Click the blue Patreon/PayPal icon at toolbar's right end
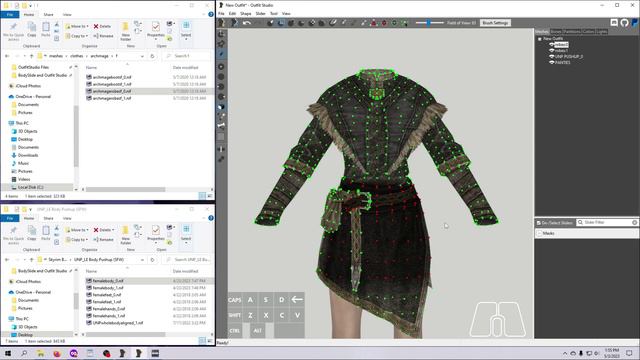The image size is (640, 360). point(635,23)
